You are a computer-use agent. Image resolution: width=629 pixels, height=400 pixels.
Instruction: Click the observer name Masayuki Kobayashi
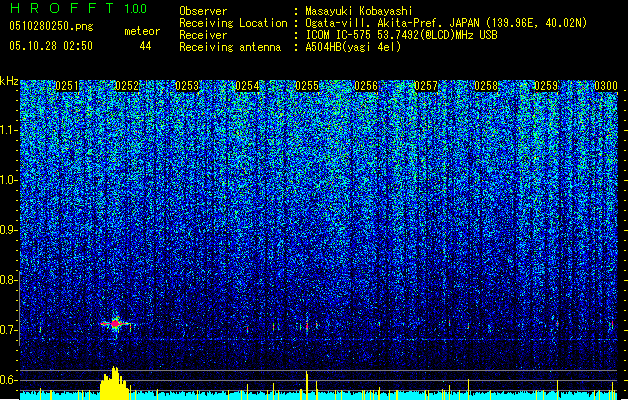[359, 11]
